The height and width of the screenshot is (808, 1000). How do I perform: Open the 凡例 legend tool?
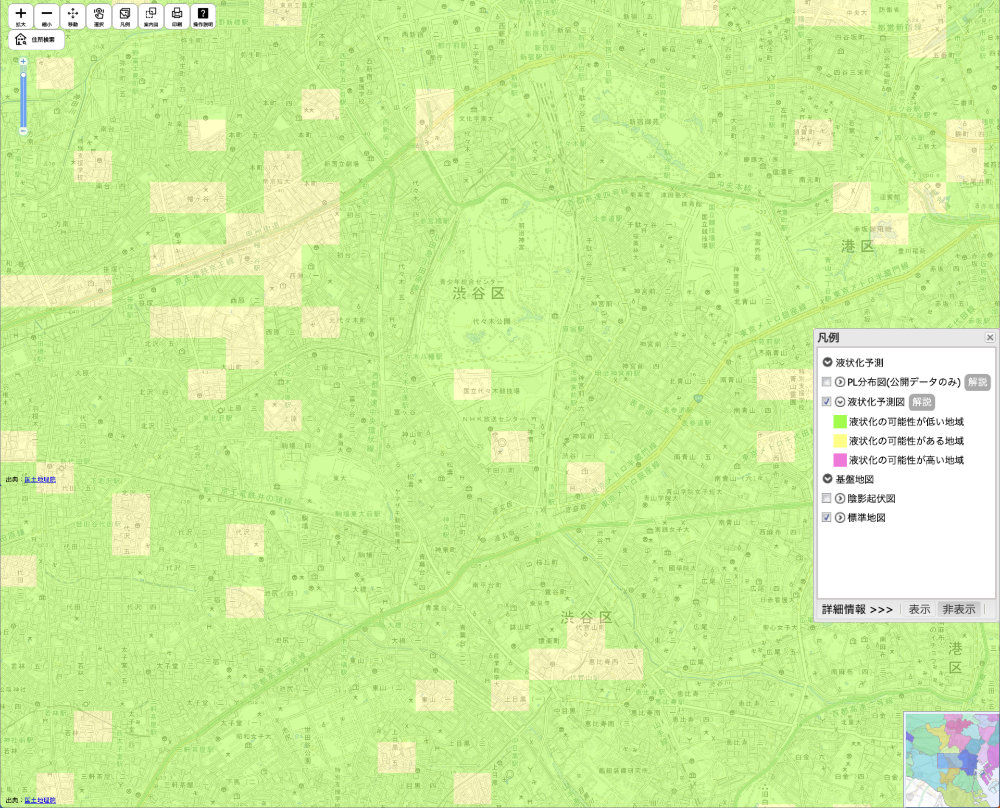click(125, 16)
